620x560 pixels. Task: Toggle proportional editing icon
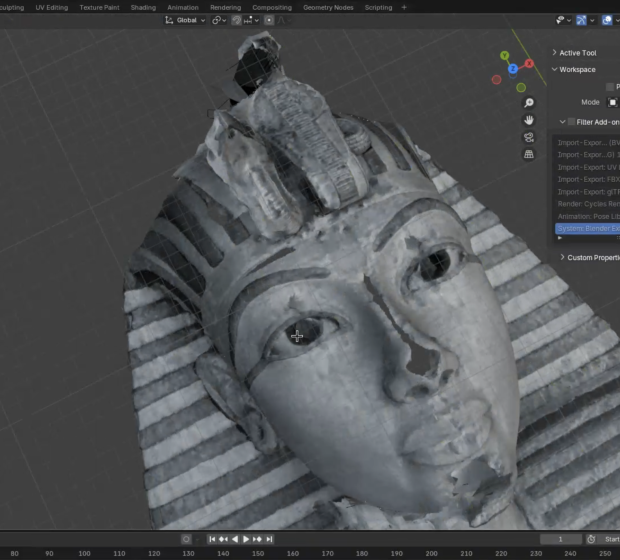coord(269,20)
